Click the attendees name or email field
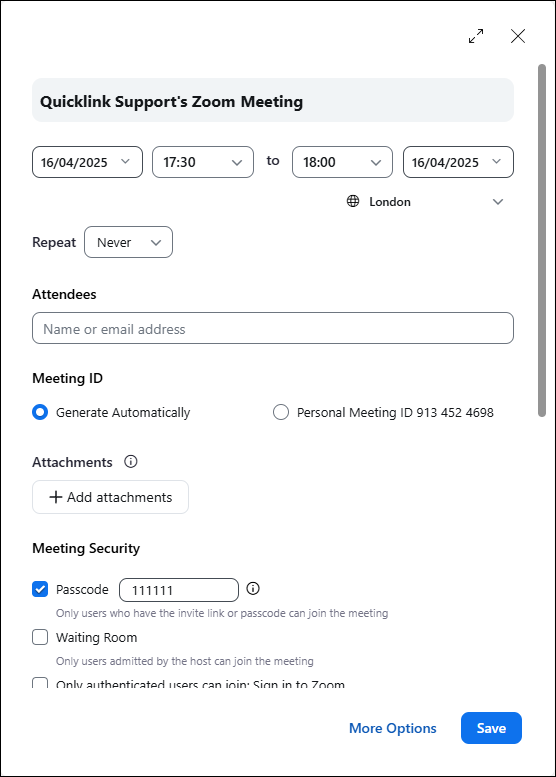 pyautogui.click(x=273, y=328)
